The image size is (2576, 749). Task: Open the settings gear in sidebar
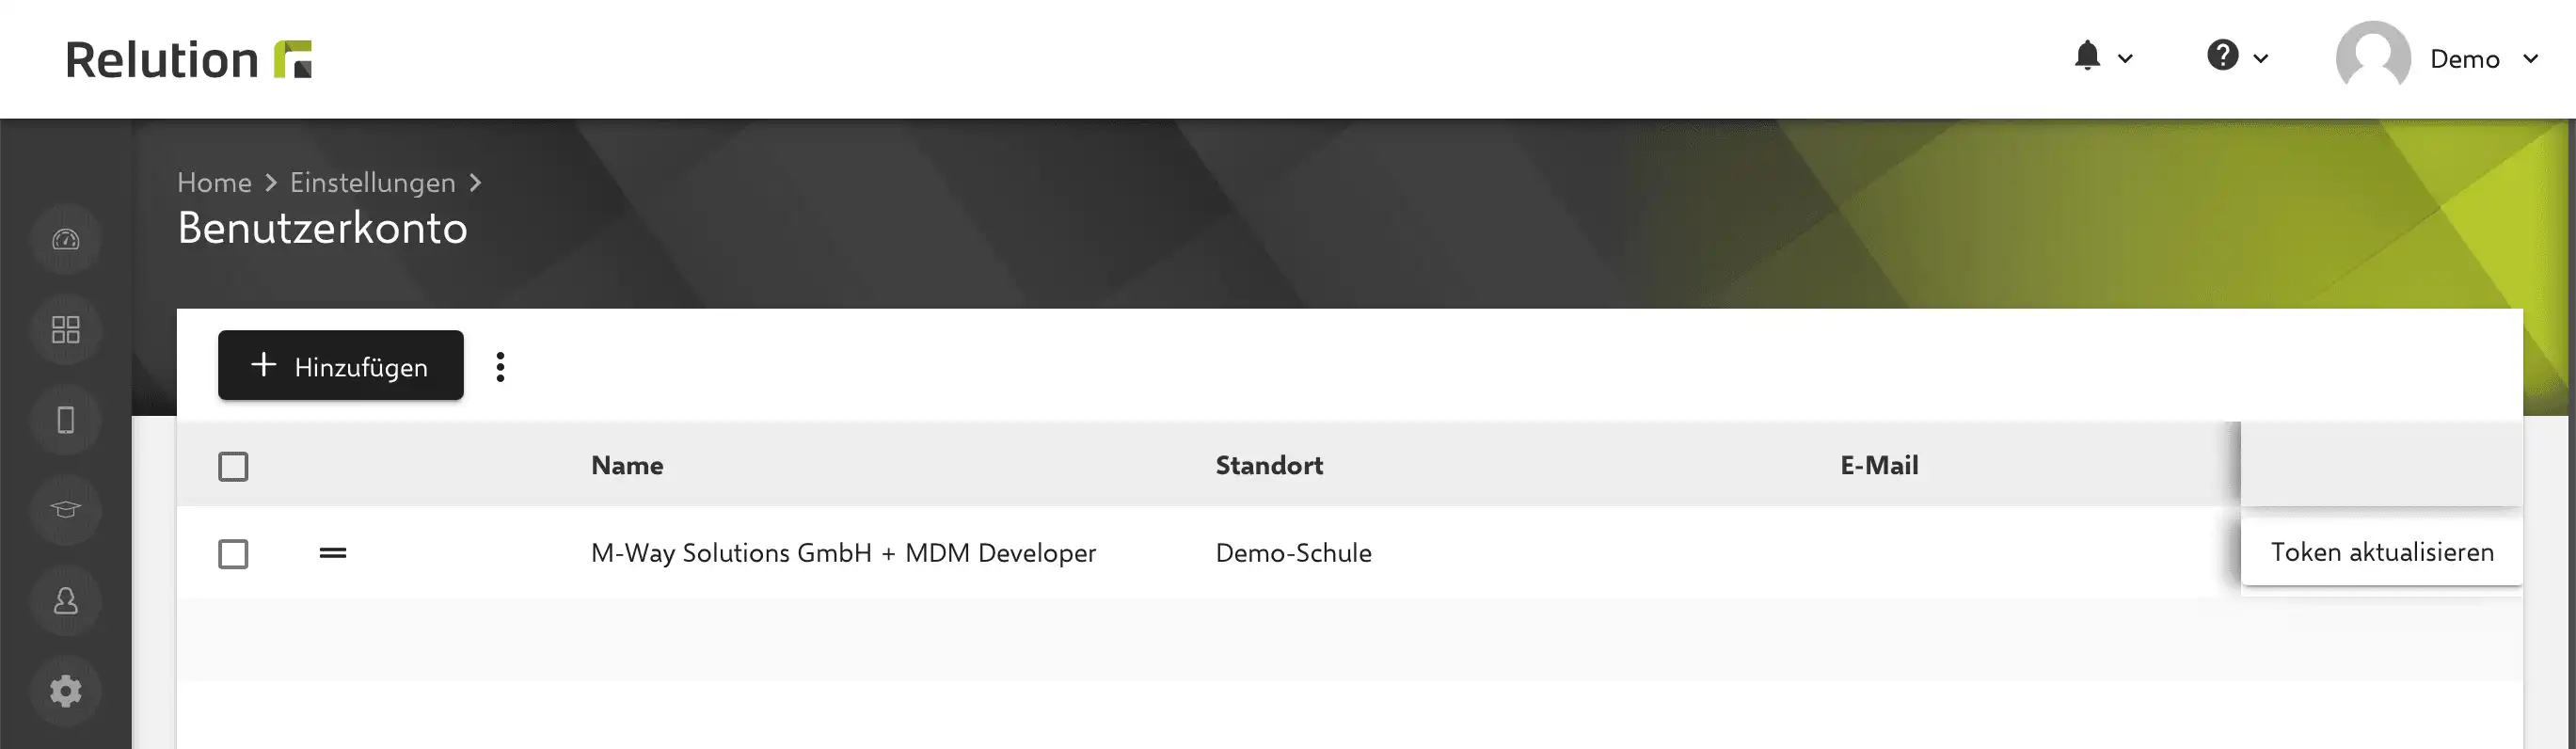point(66,691)
